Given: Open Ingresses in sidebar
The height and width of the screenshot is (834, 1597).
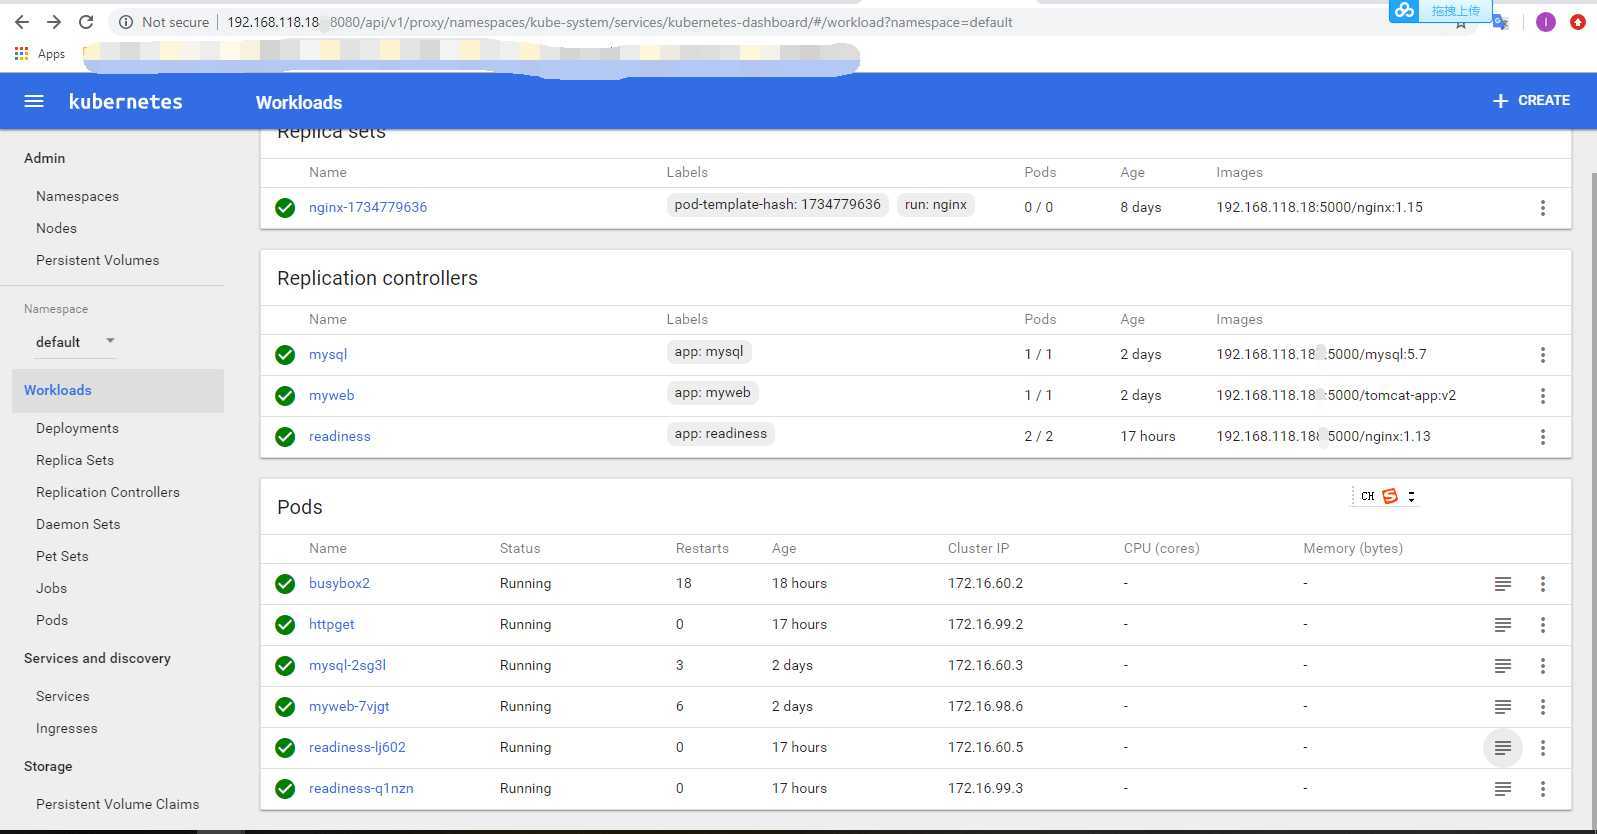Looking at the screenshot, I should pos(66,728).
